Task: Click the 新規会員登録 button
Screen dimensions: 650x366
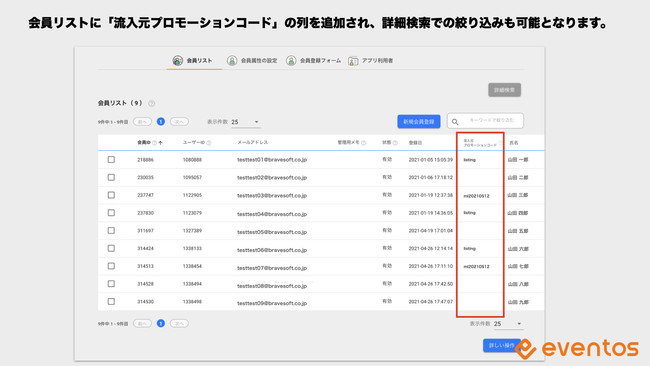Action: tap(419, 121)
